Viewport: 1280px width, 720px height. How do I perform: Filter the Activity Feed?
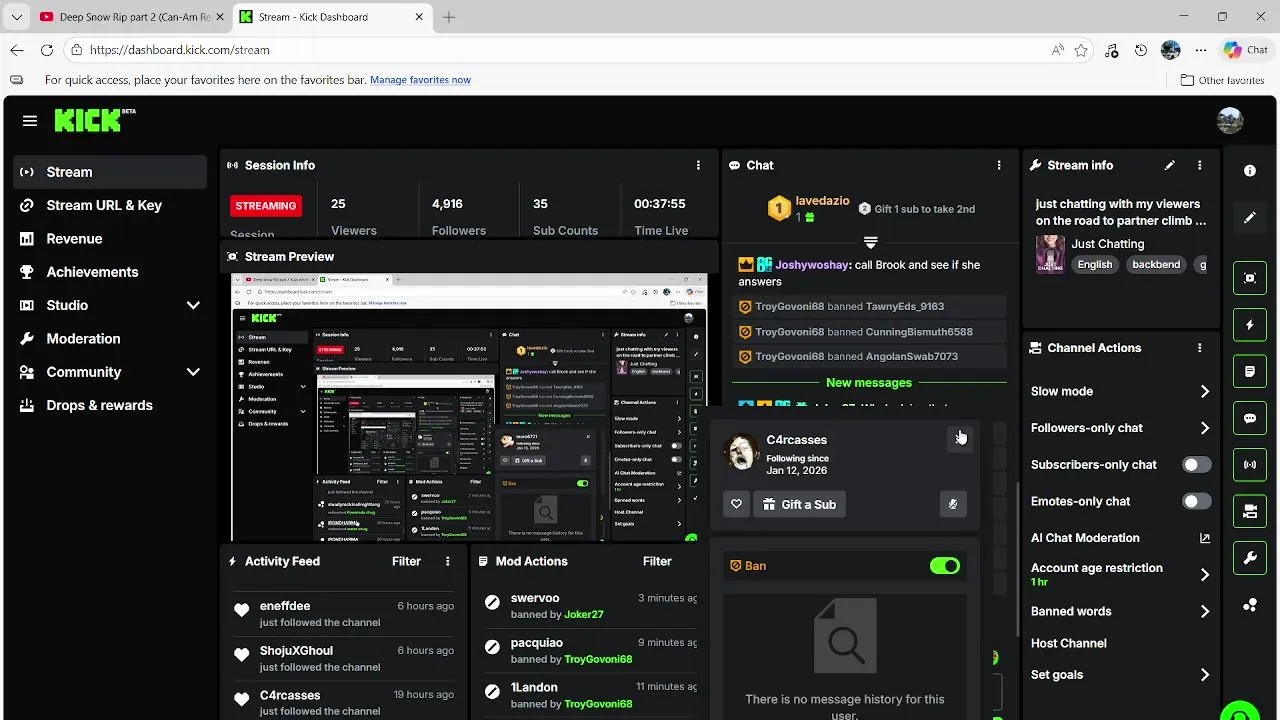point(406,561)
